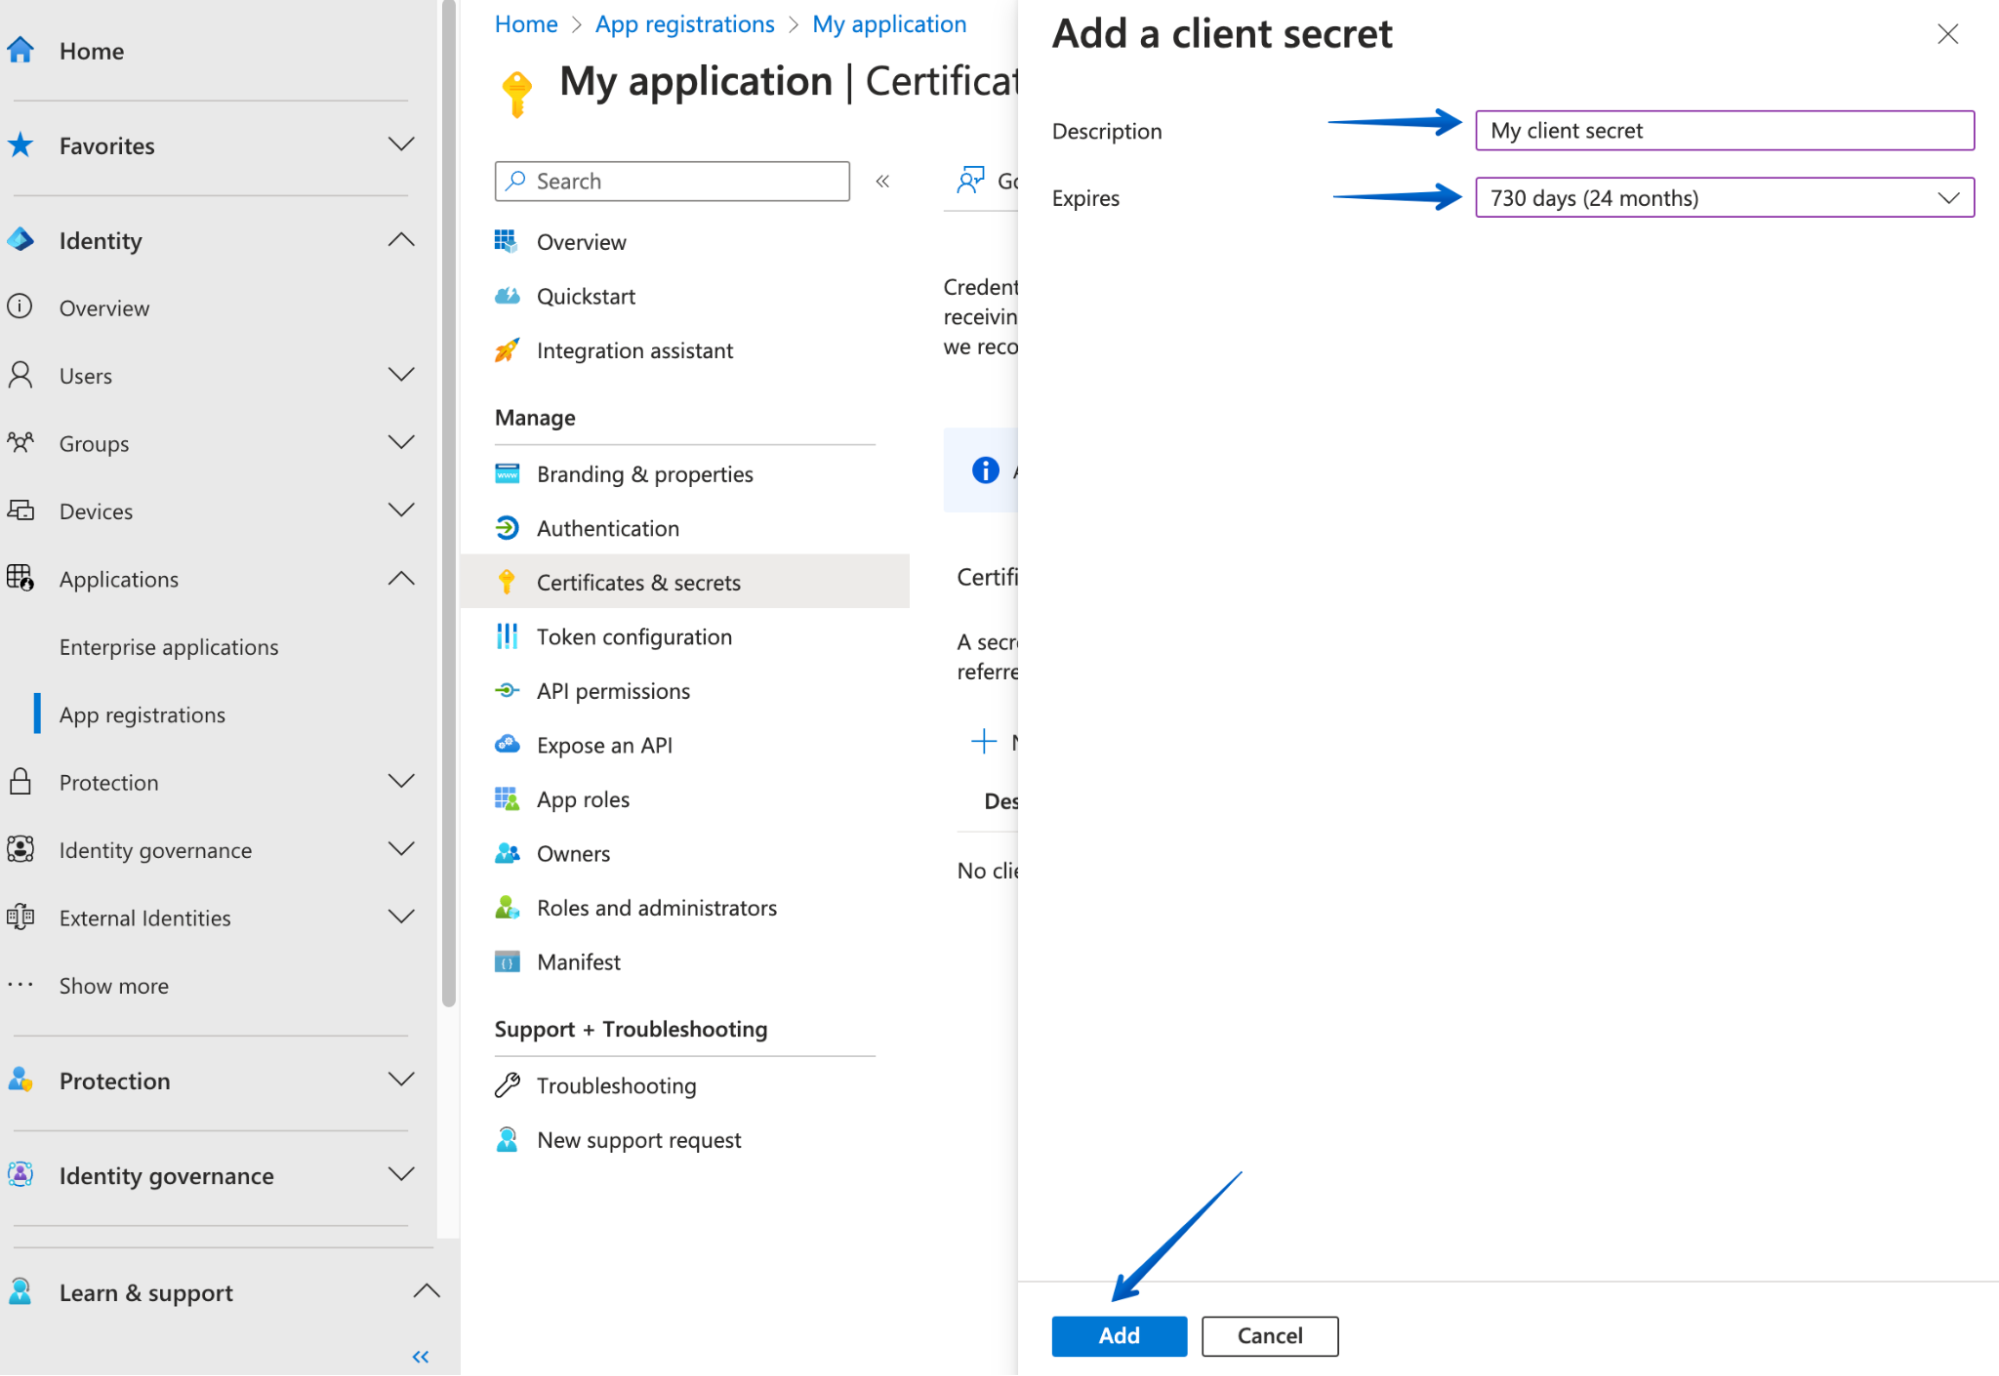Select Enterprise applications in the sidebar
Screen dimensions: 1999x1376
pos(168,647)
